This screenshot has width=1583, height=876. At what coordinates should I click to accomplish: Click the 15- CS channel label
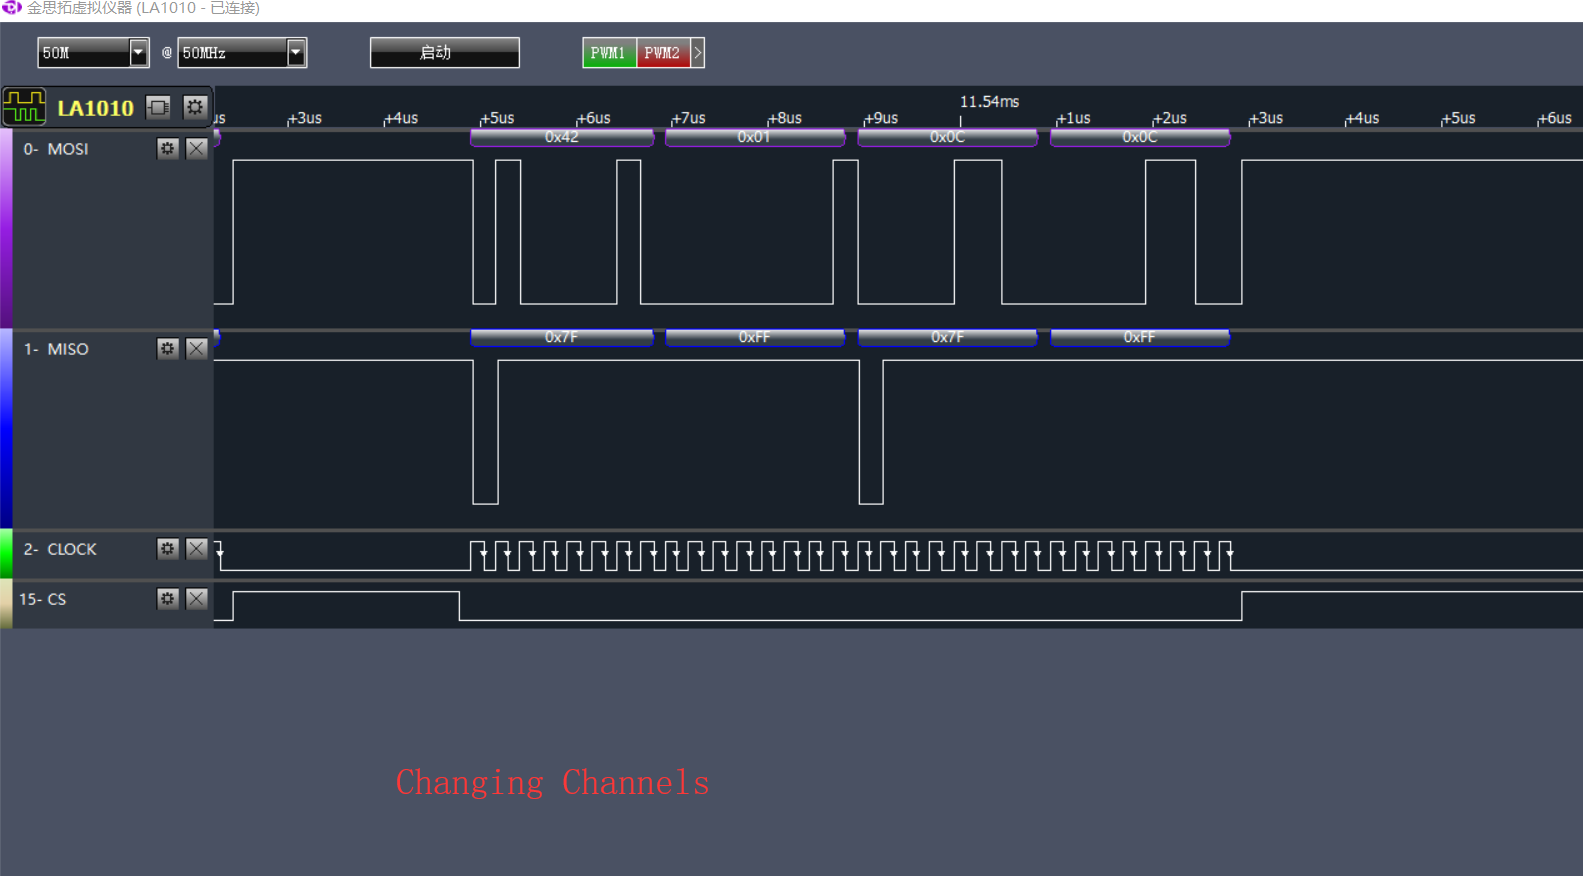pos(43,599)
